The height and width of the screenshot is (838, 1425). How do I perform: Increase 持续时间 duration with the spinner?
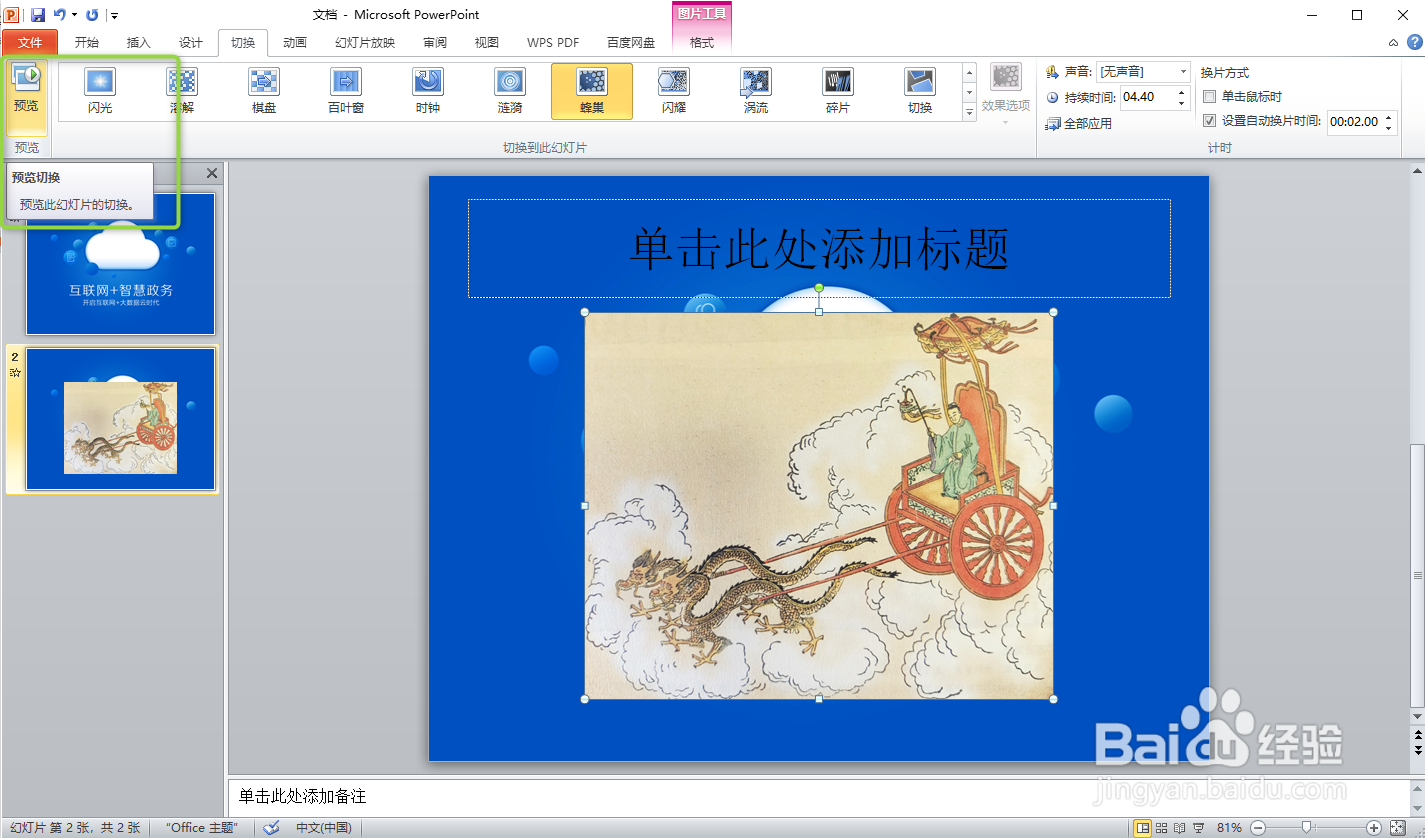pyautogui.click(x=1182, y=92)
